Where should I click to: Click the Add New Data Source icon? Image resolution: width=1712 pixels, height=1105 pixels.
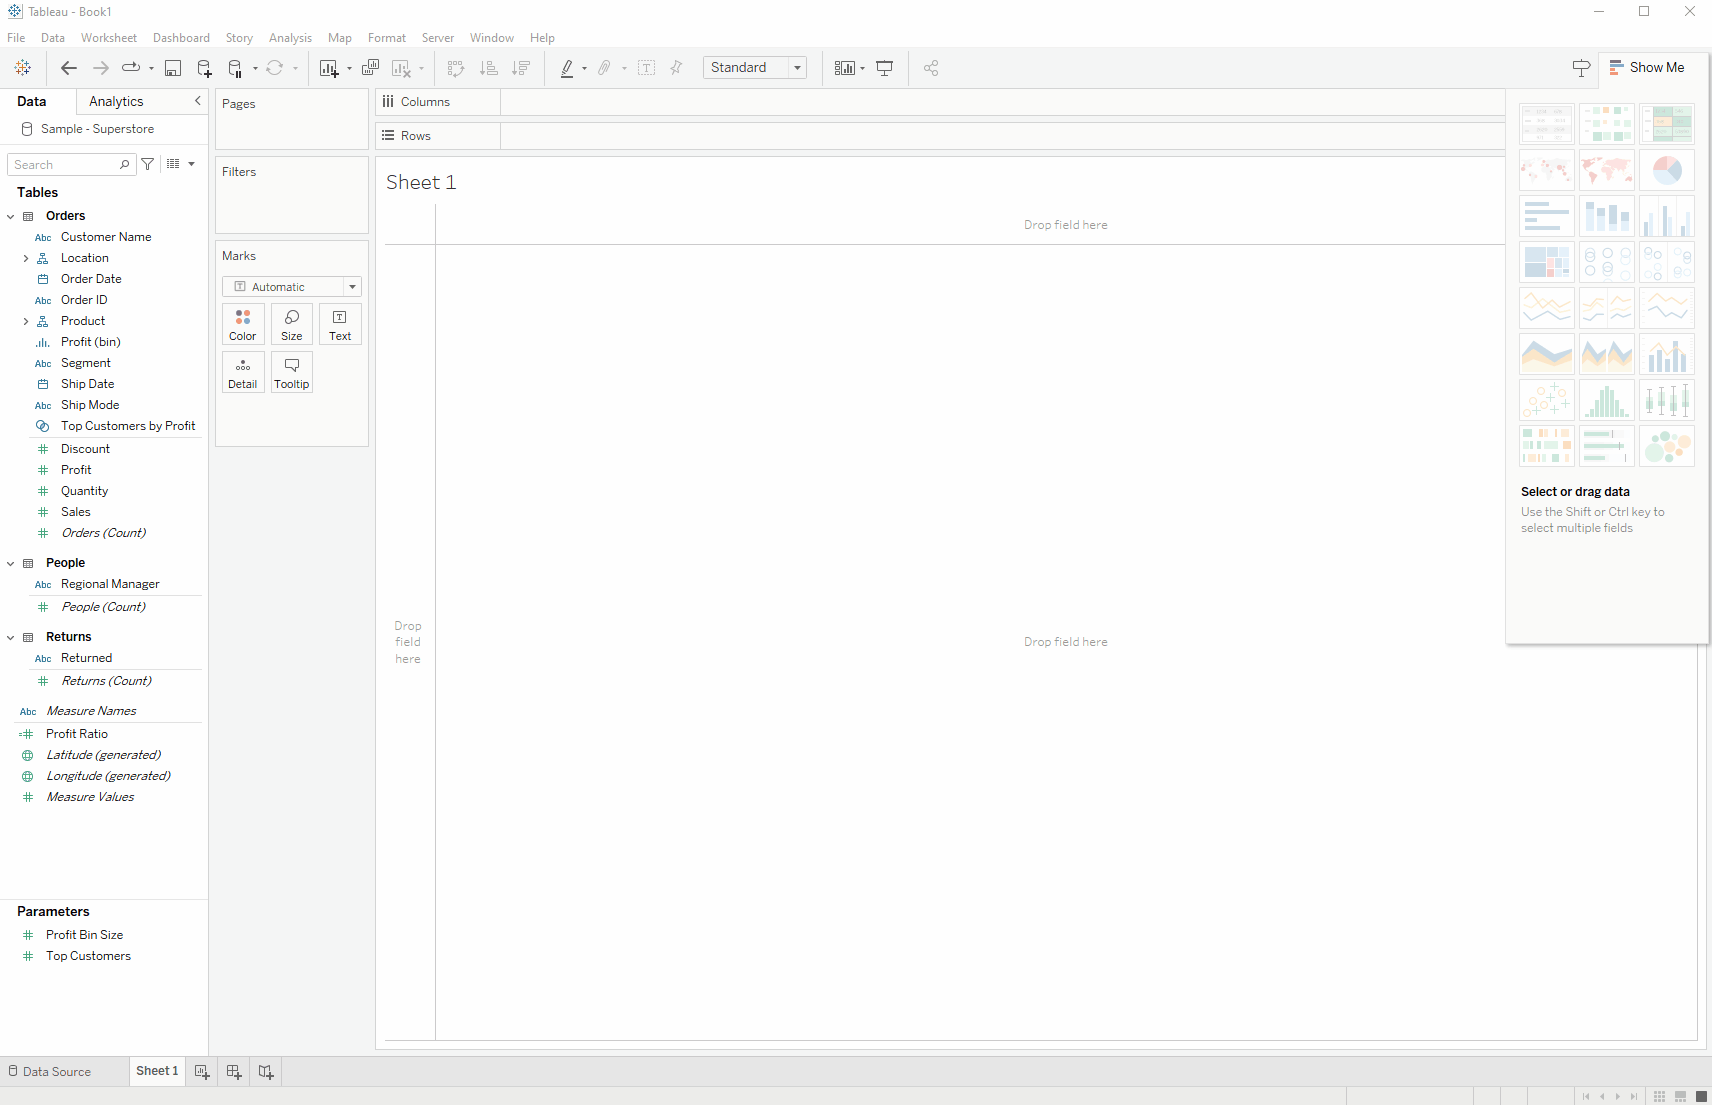(x=204, y=68)
